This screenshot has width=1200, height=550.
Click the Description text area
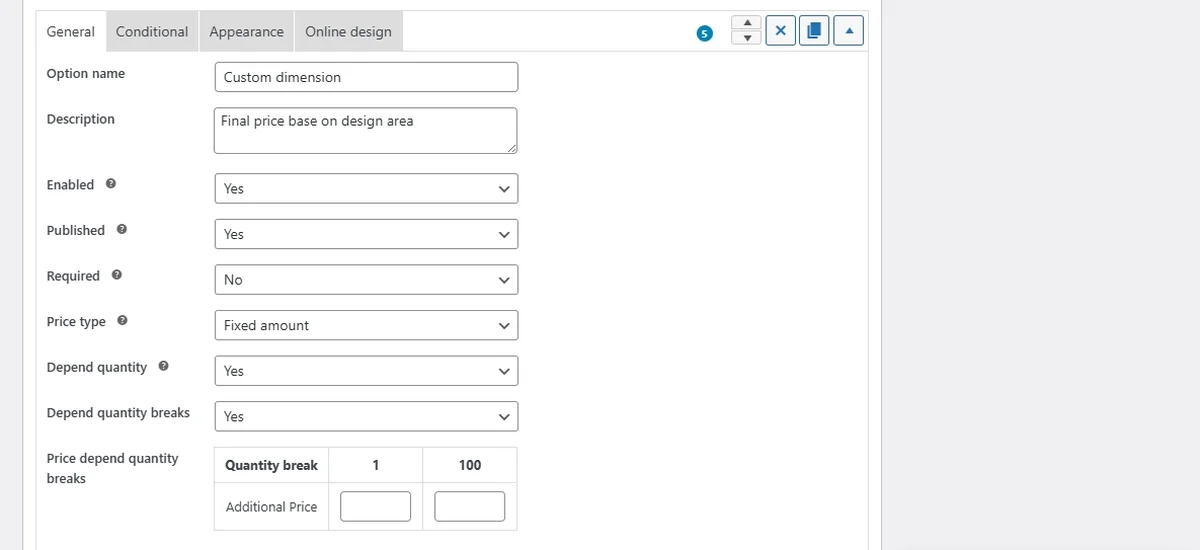pos(366,131)
